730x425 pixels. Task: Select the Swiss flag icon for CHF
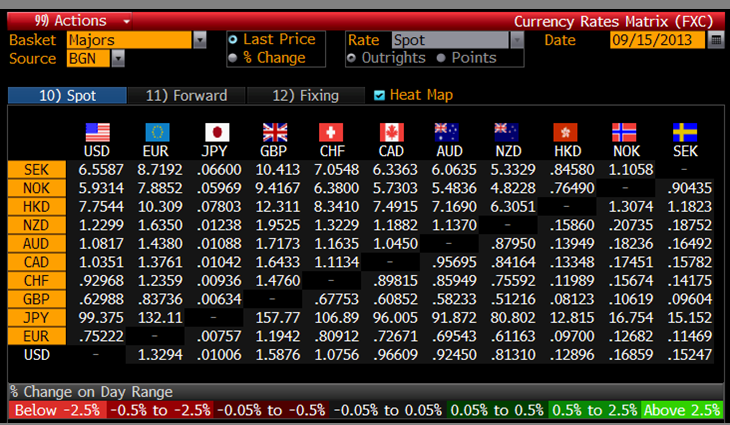click(332, 133)
